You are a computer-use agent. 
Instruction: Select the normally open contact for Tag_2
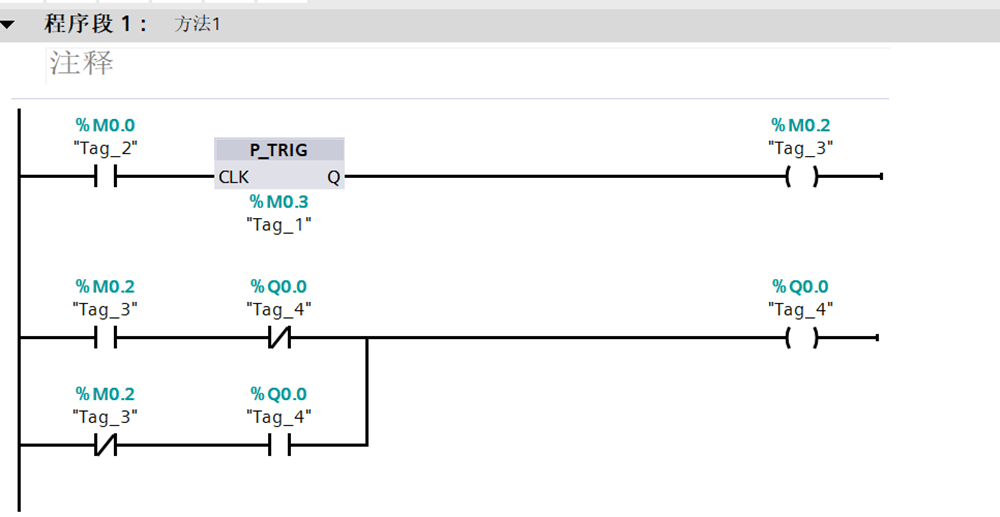[105, 178]
